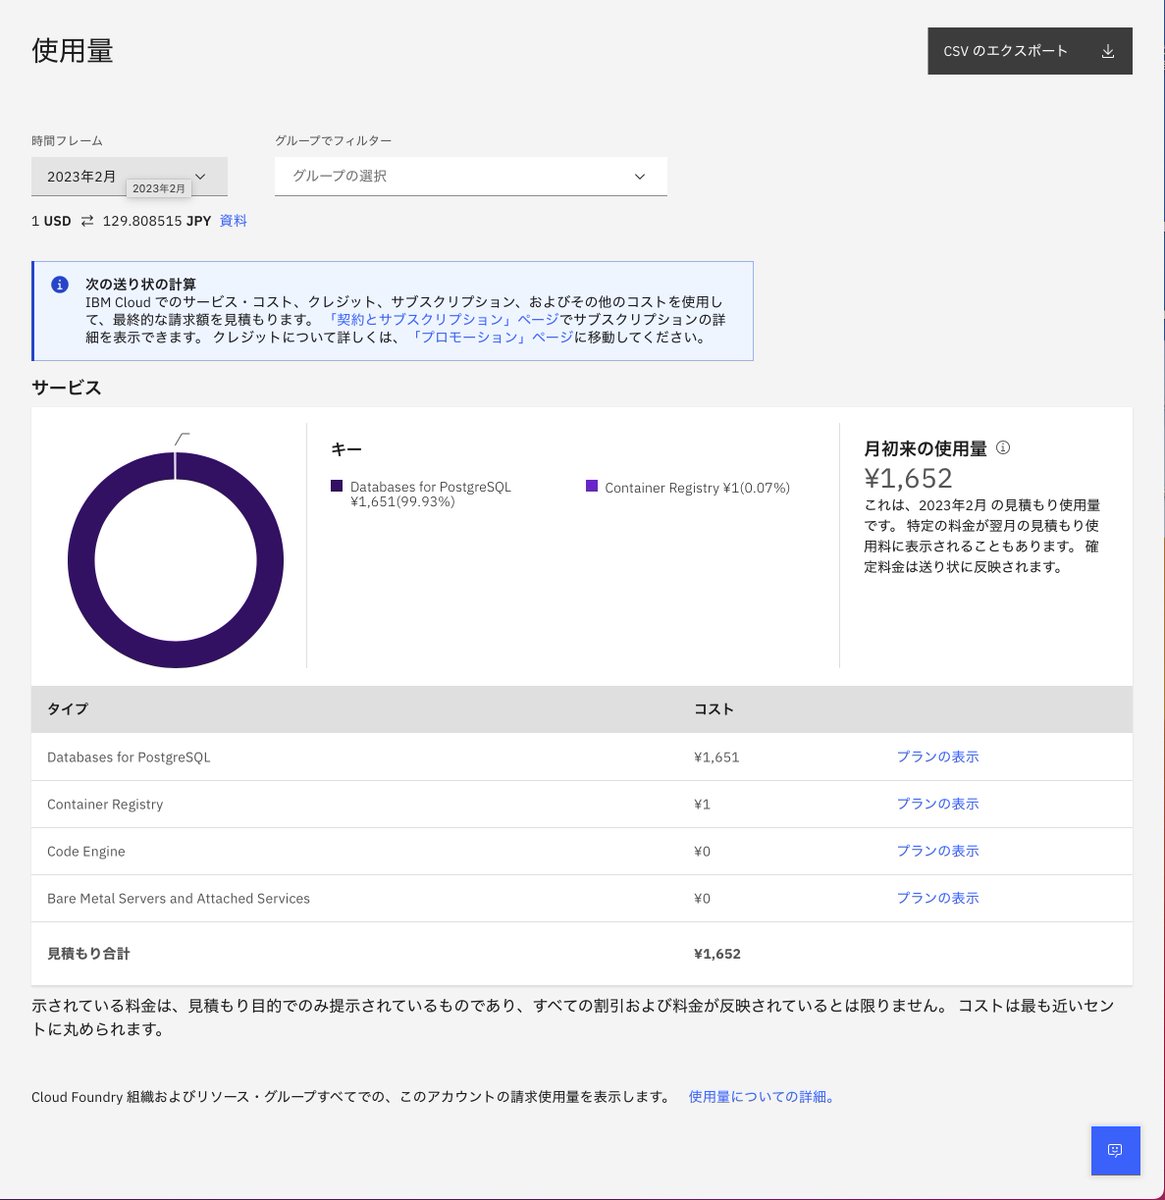
Task: Open the 資料 link next to exchange rate
Action: pos(233,221)
